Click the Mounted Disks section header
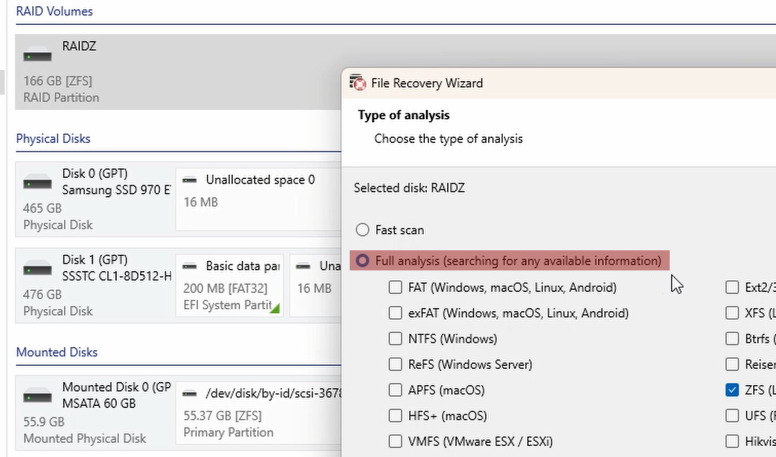 (x=56, y=352)
